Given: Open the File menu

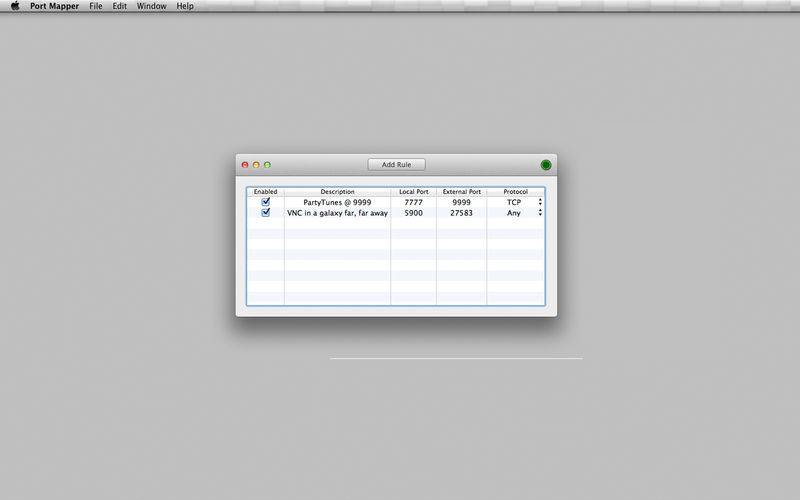Looking at the screenshot, I should (96, 6).
